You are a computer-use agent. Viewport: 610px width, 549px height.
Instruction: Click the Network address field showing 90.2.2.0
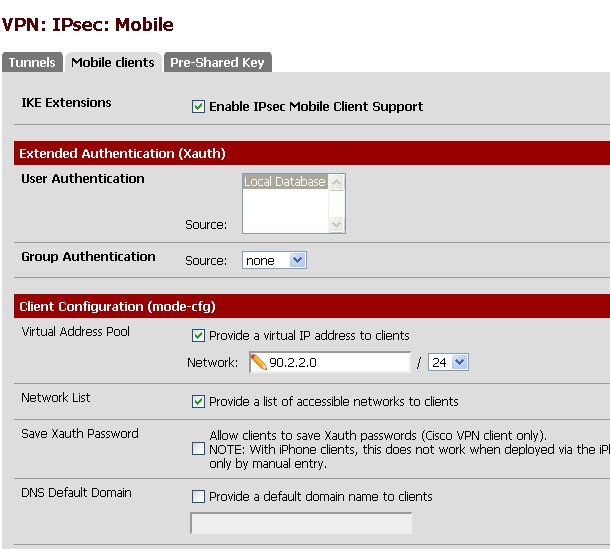pos(330,362)
